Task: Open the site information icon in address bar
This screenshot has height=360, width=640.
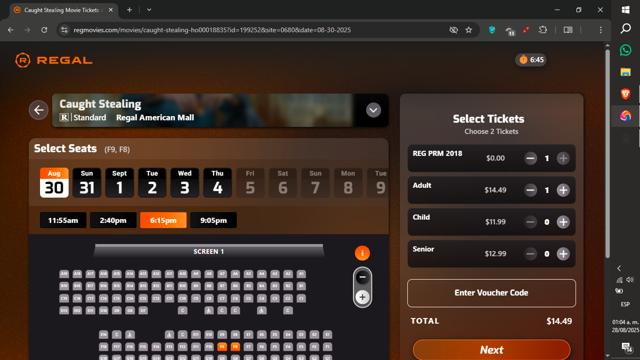Action: pos(64,30)
